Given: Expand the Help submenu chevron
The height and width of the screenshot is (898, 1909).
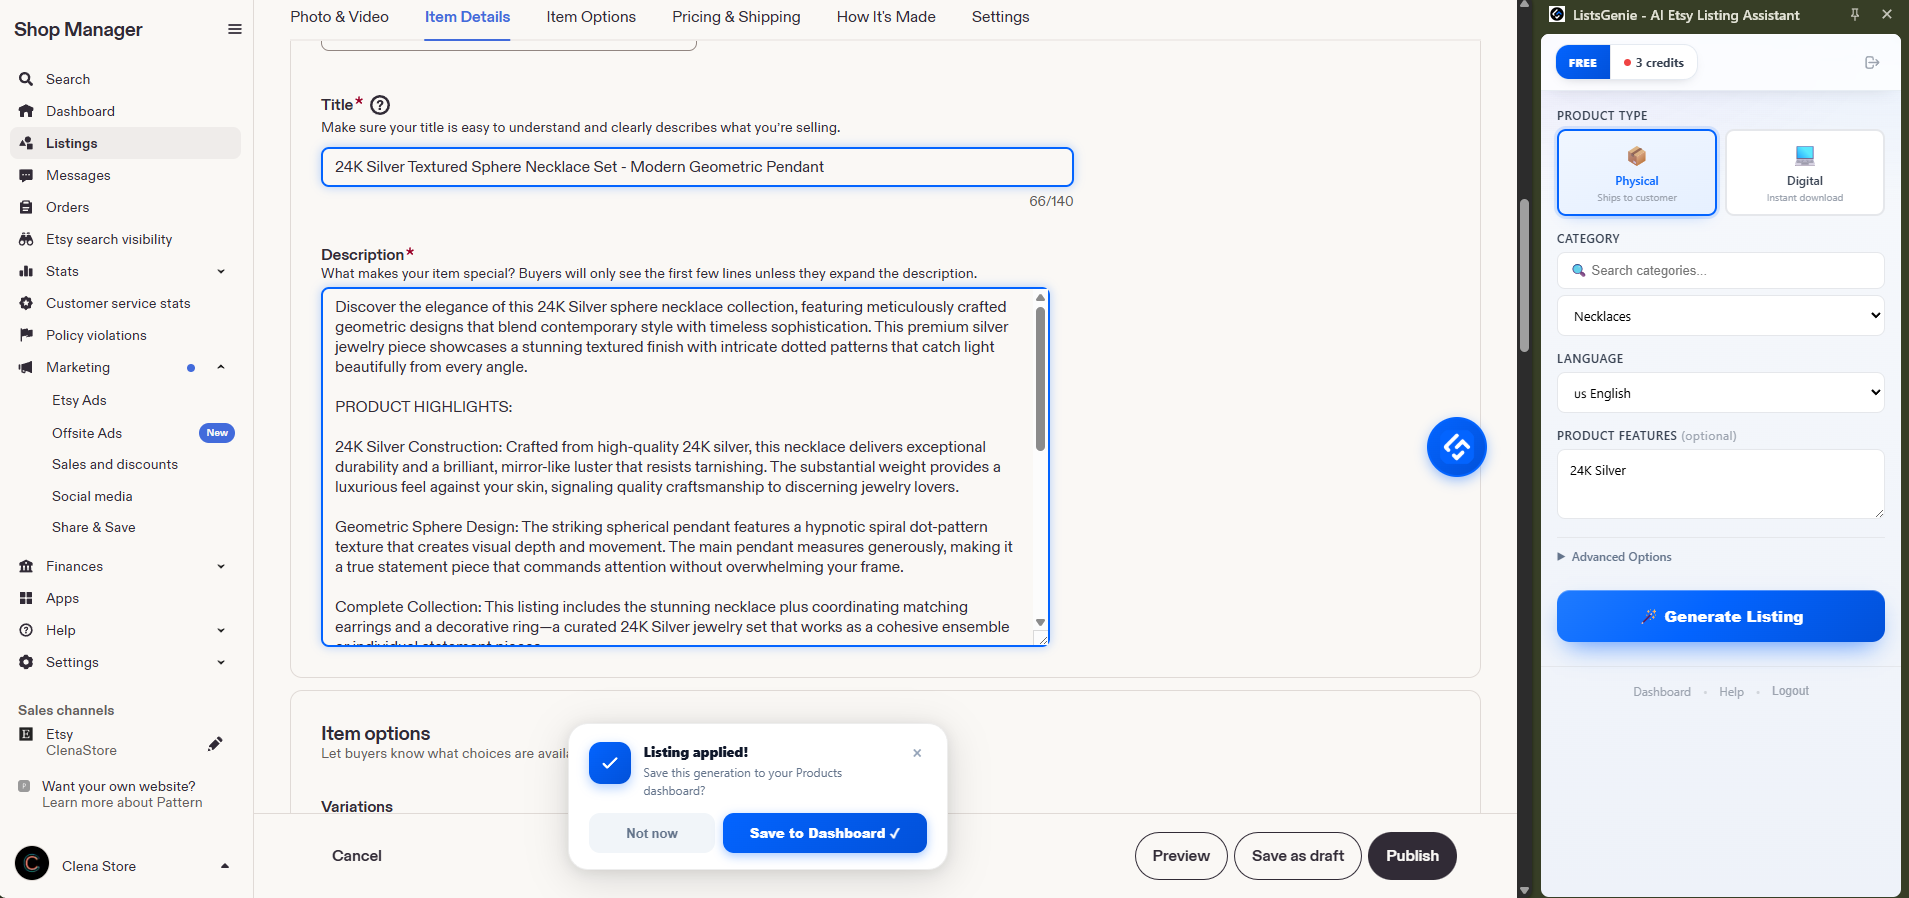Looking at the screenshot, I should (x=221, y=630).
